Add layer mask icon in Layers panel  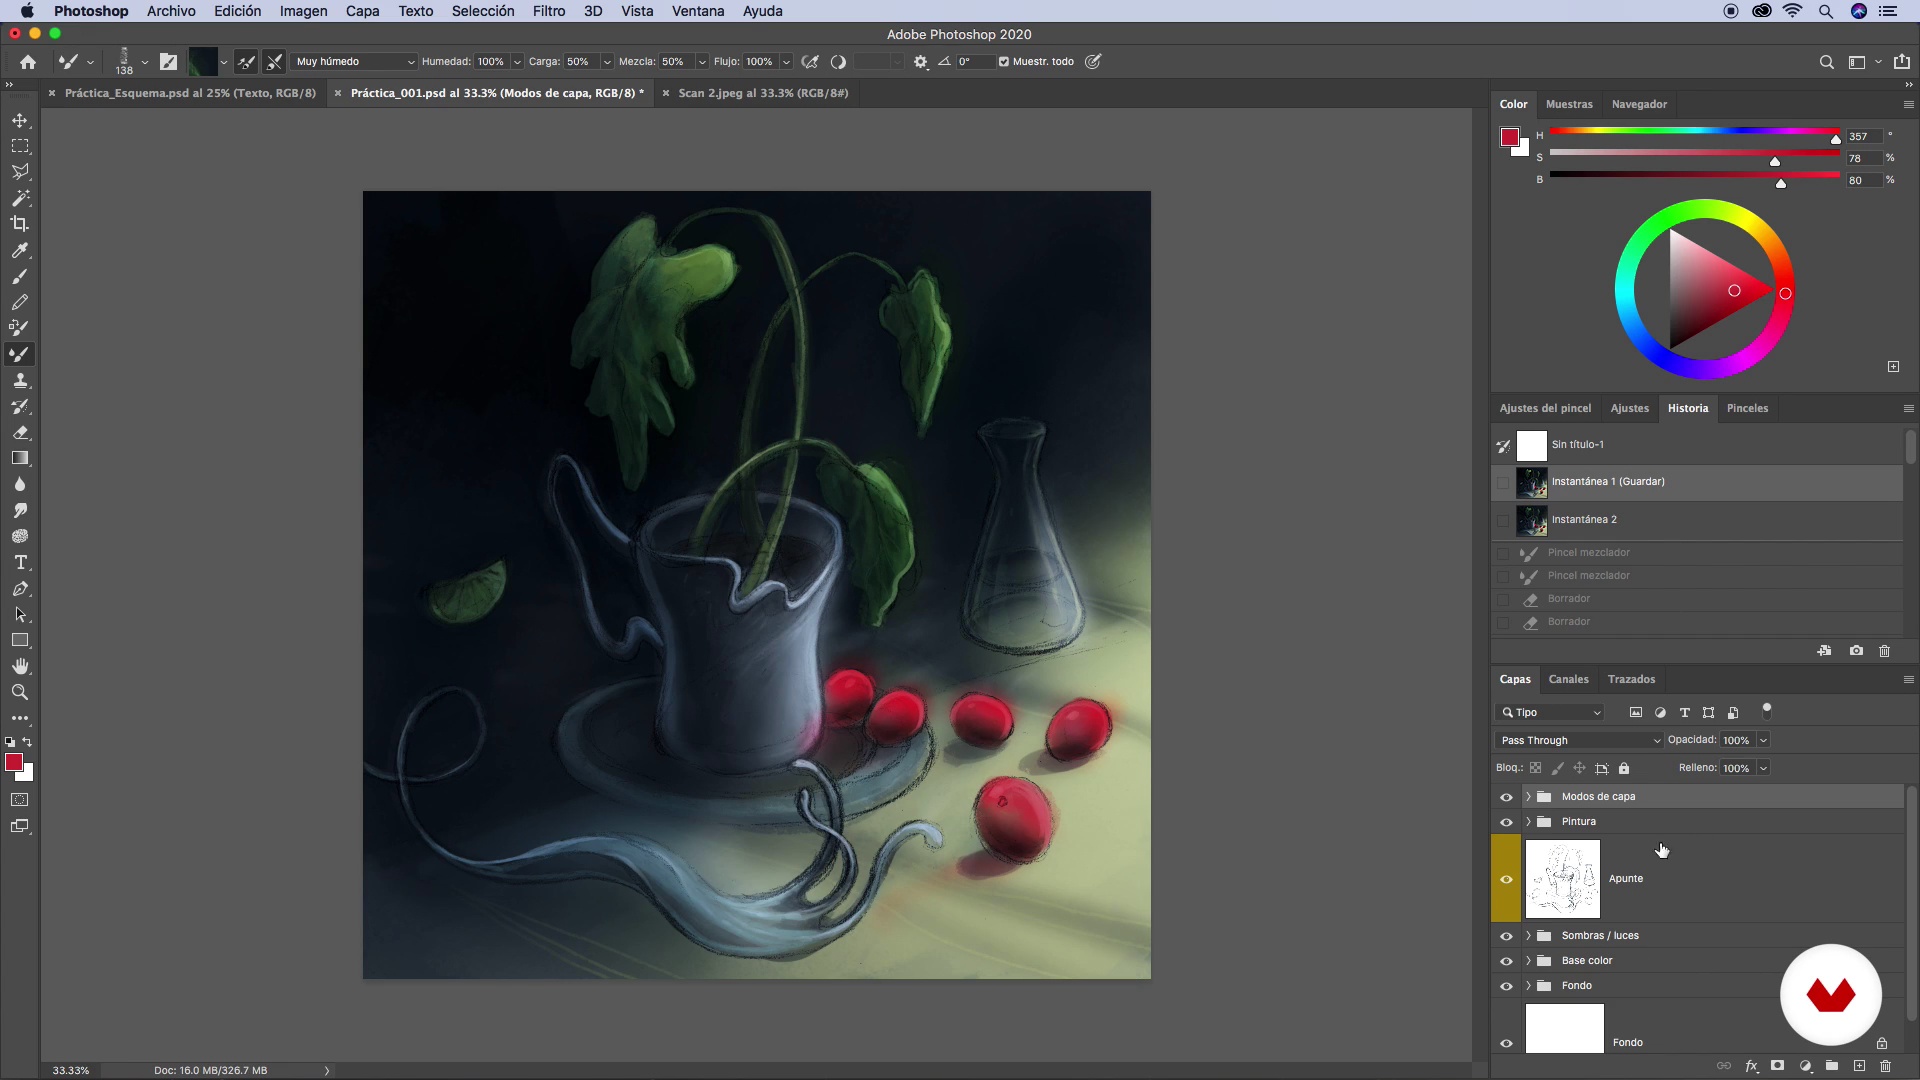(1778, 1066)
